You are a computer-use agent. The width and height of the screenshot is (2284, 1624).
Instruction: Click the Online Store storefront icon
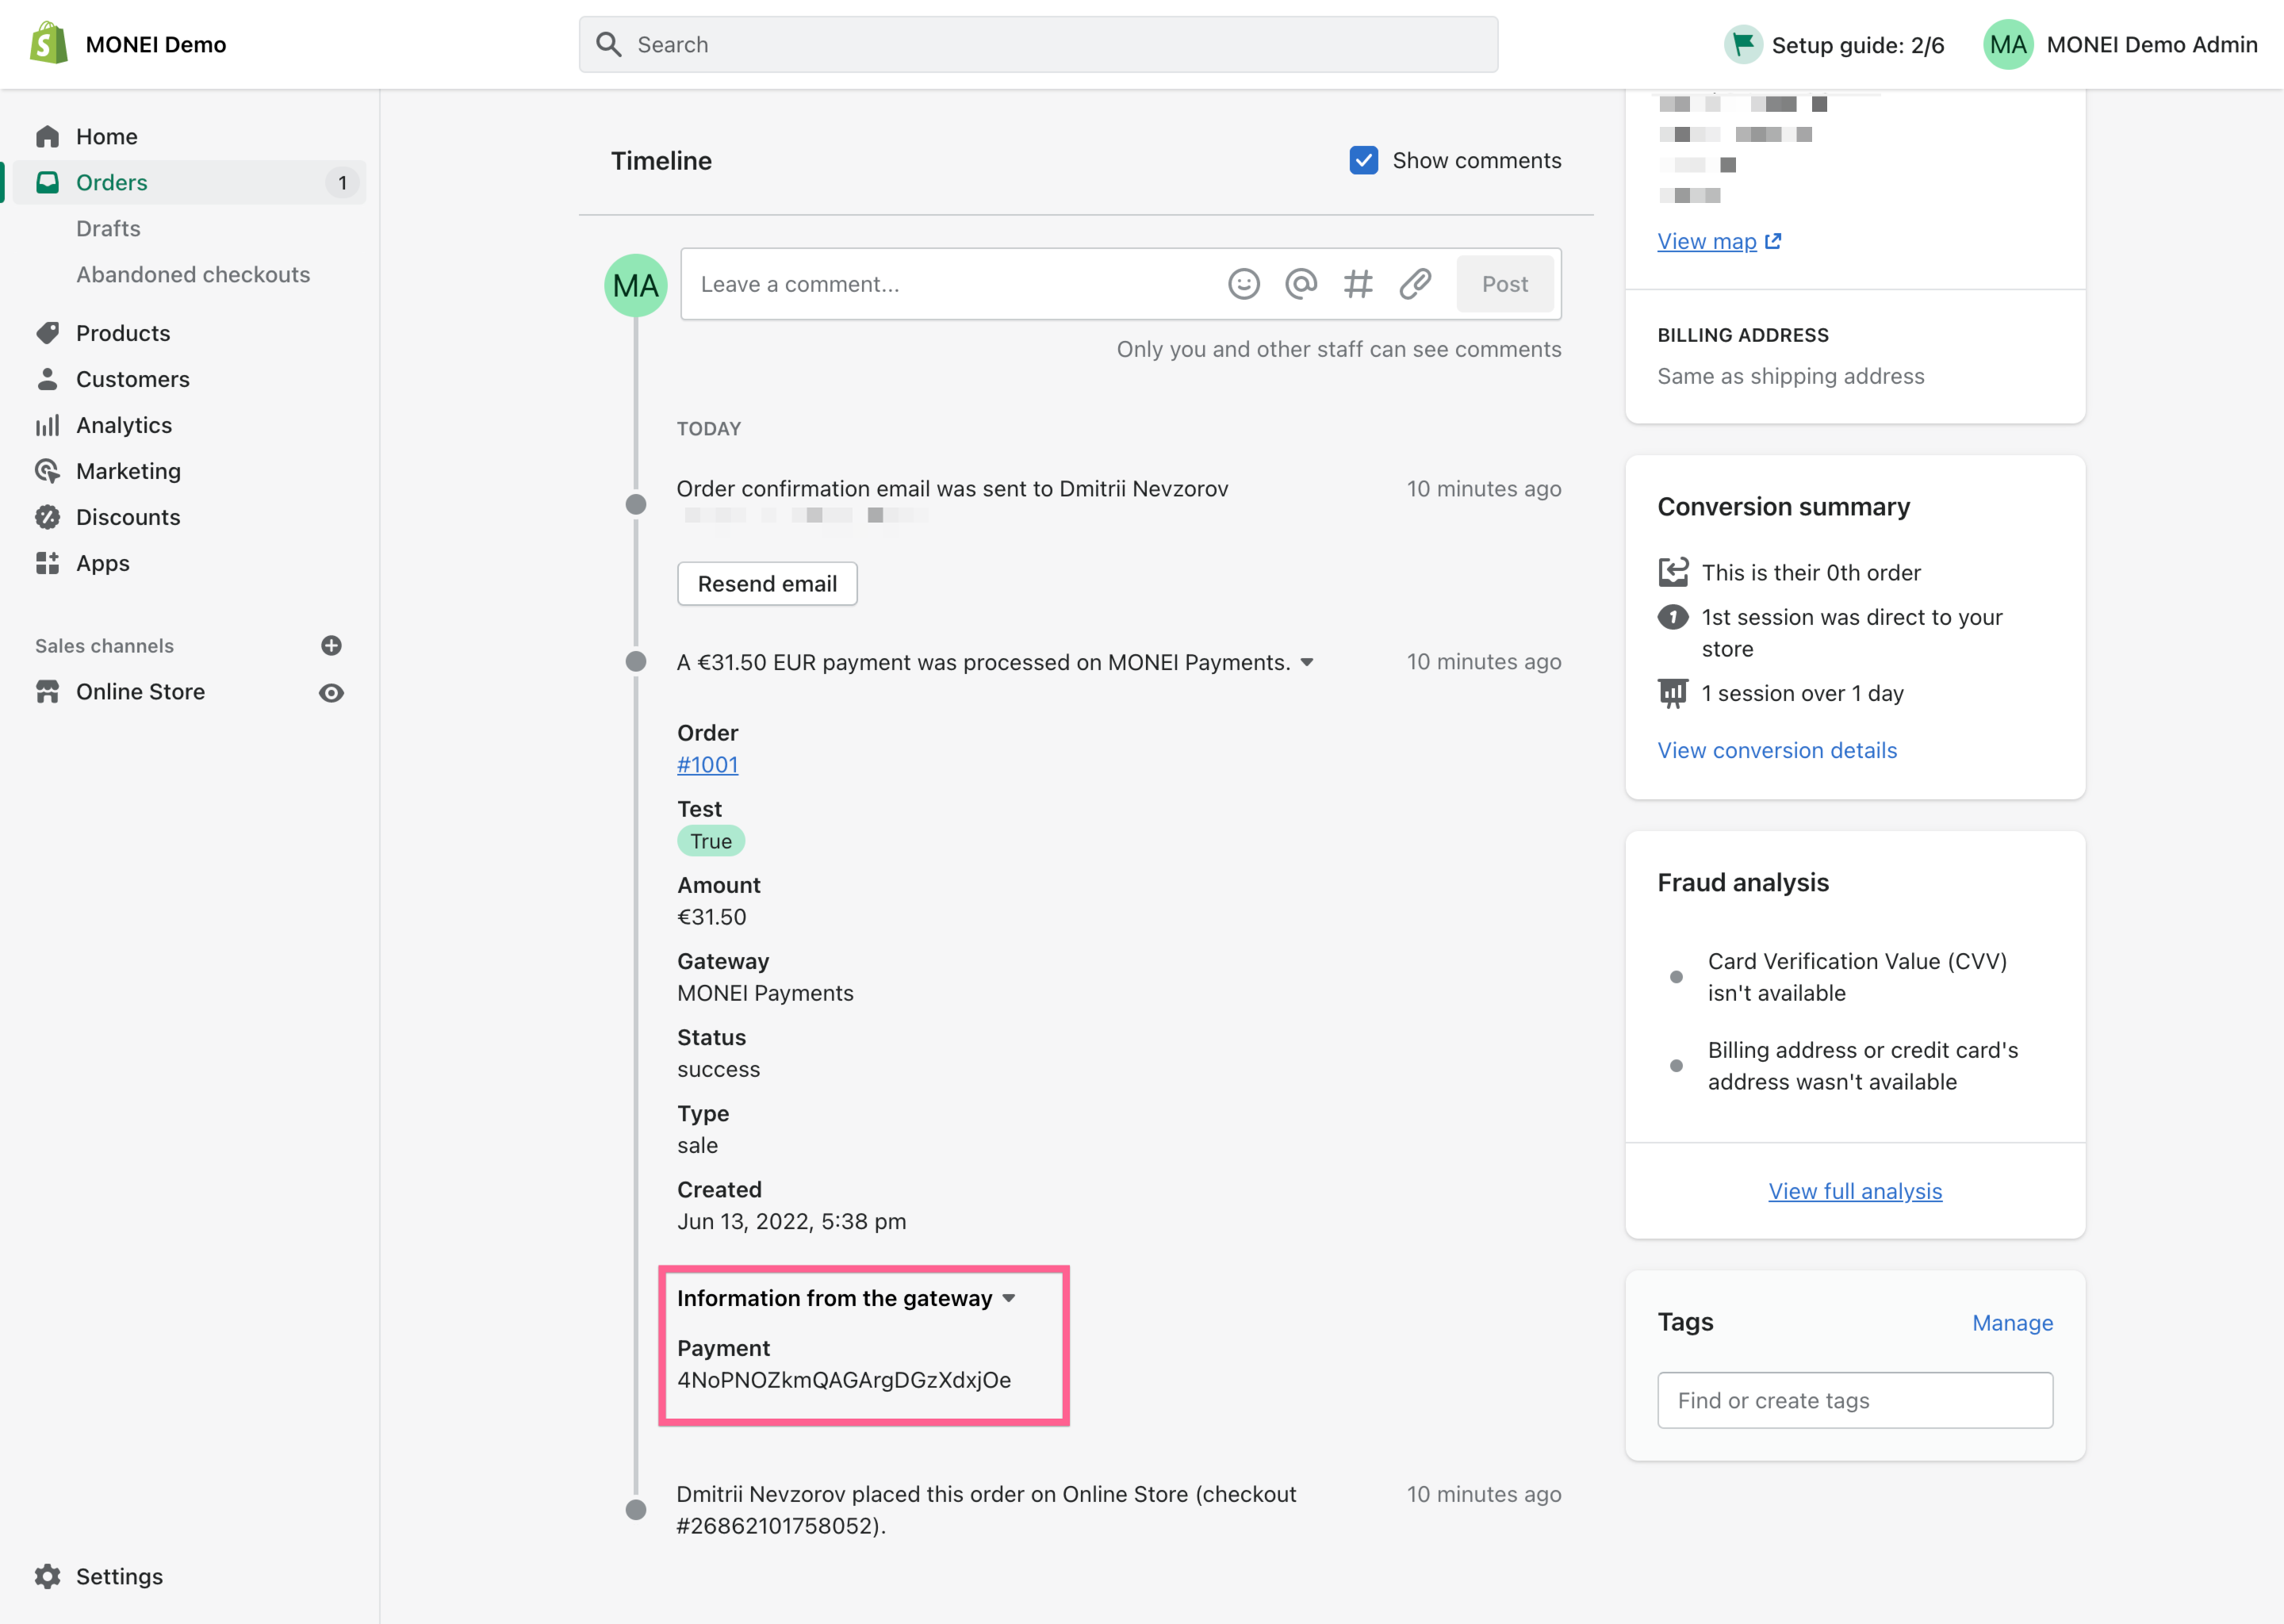point(47,692)
